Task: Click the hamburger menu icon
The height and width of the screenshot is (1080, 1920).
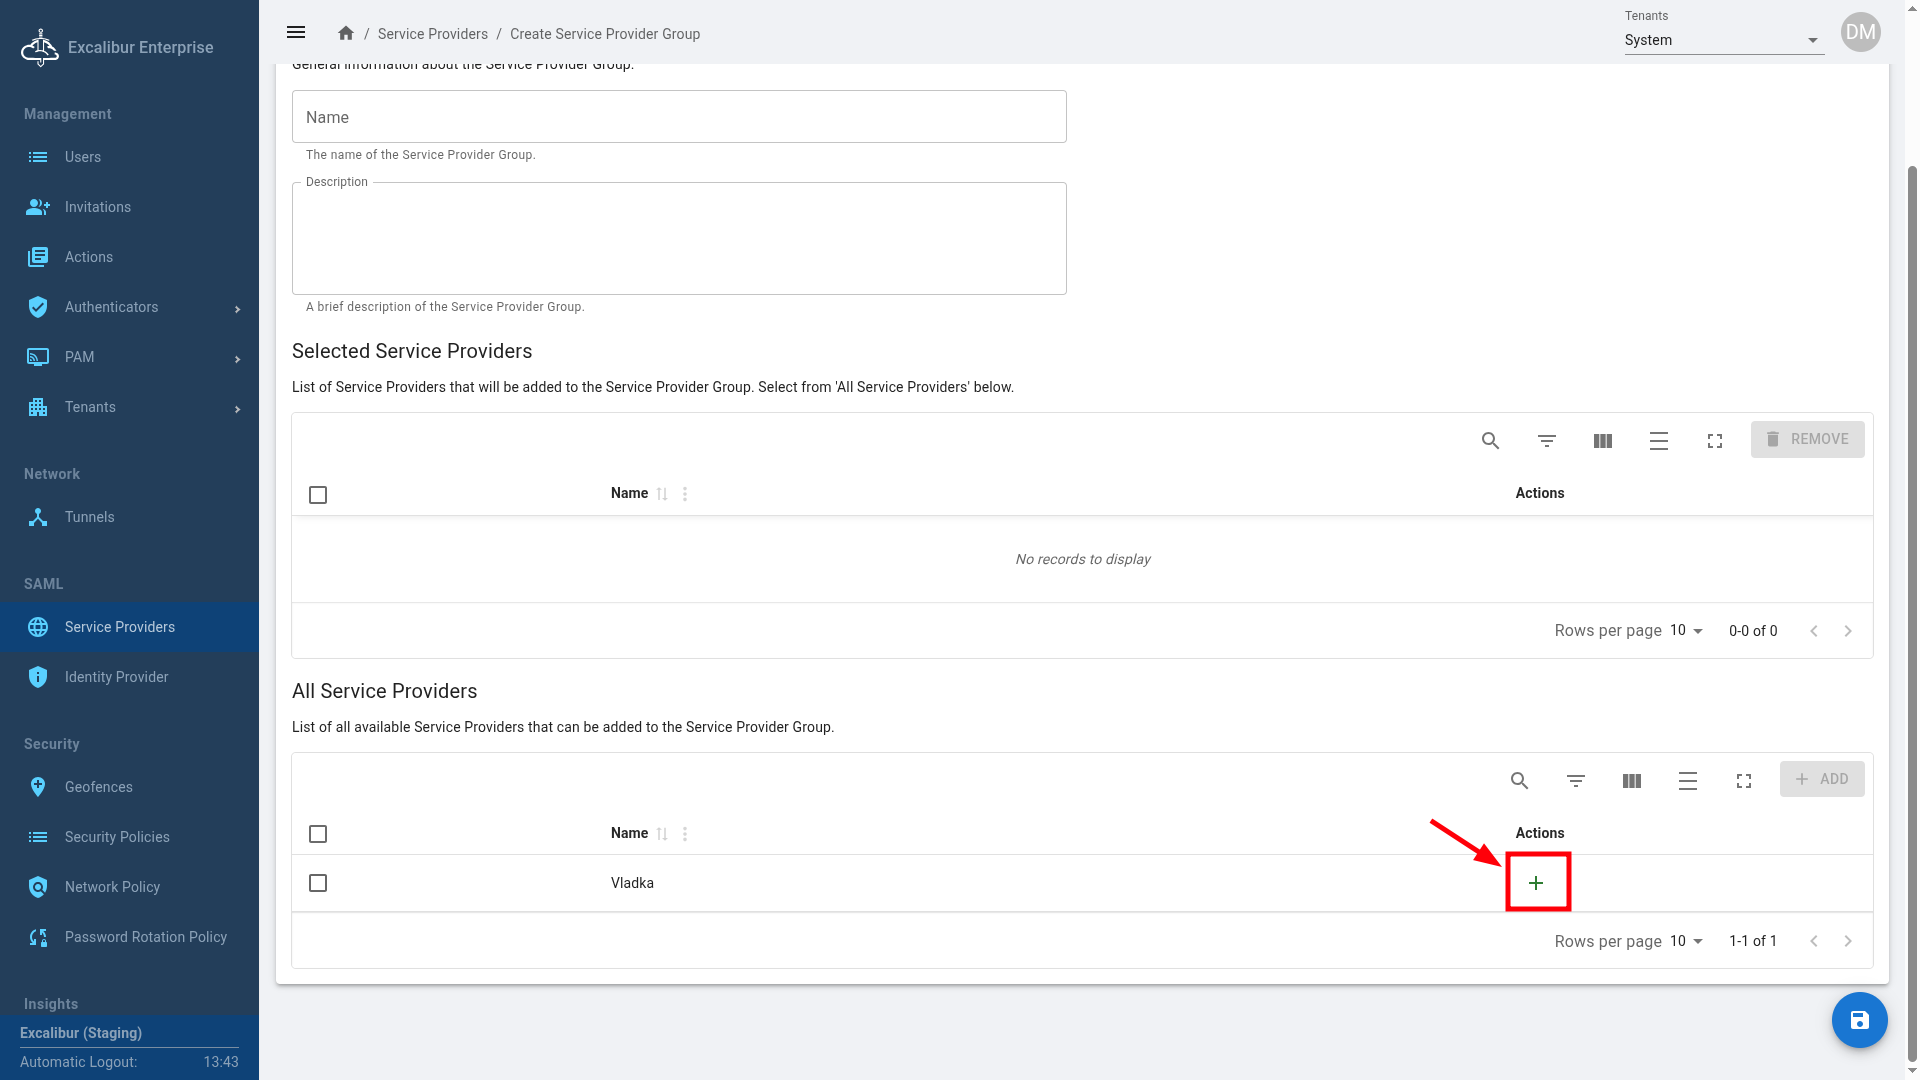Action: point(296,32)
